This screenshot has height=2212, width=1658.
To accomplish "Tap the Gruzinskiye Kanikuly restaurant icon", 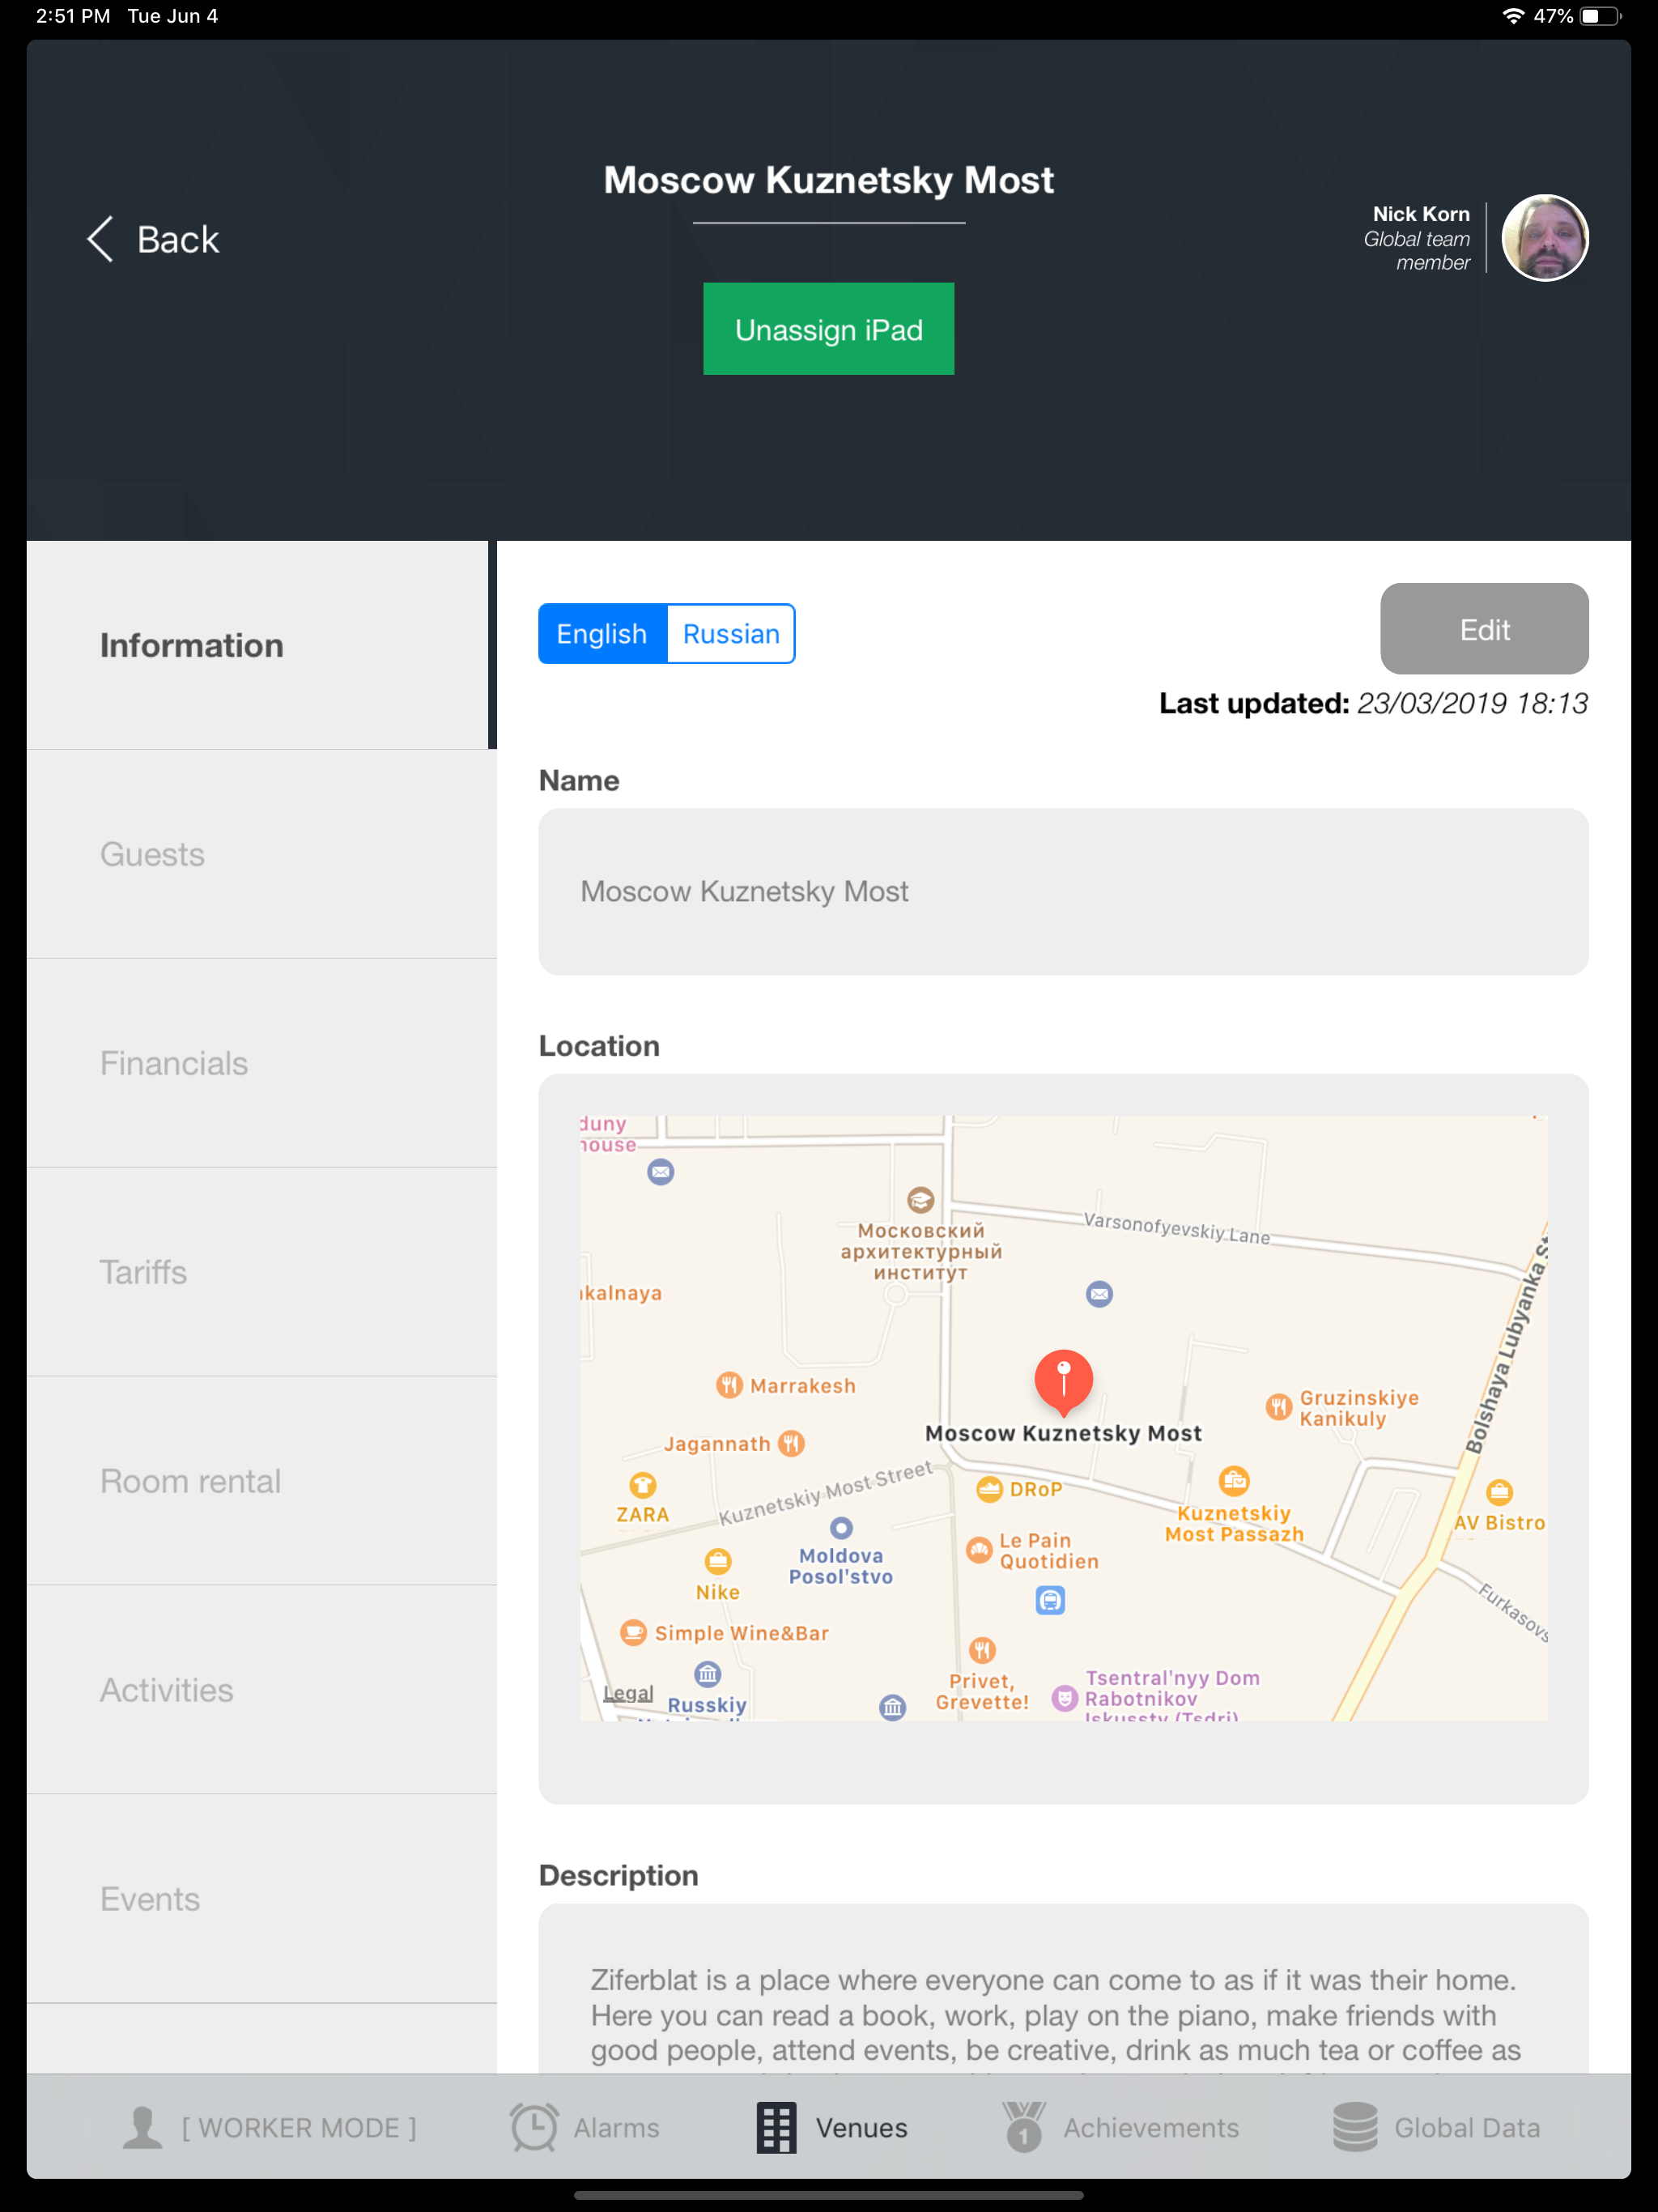I will coord(1279,1407).
